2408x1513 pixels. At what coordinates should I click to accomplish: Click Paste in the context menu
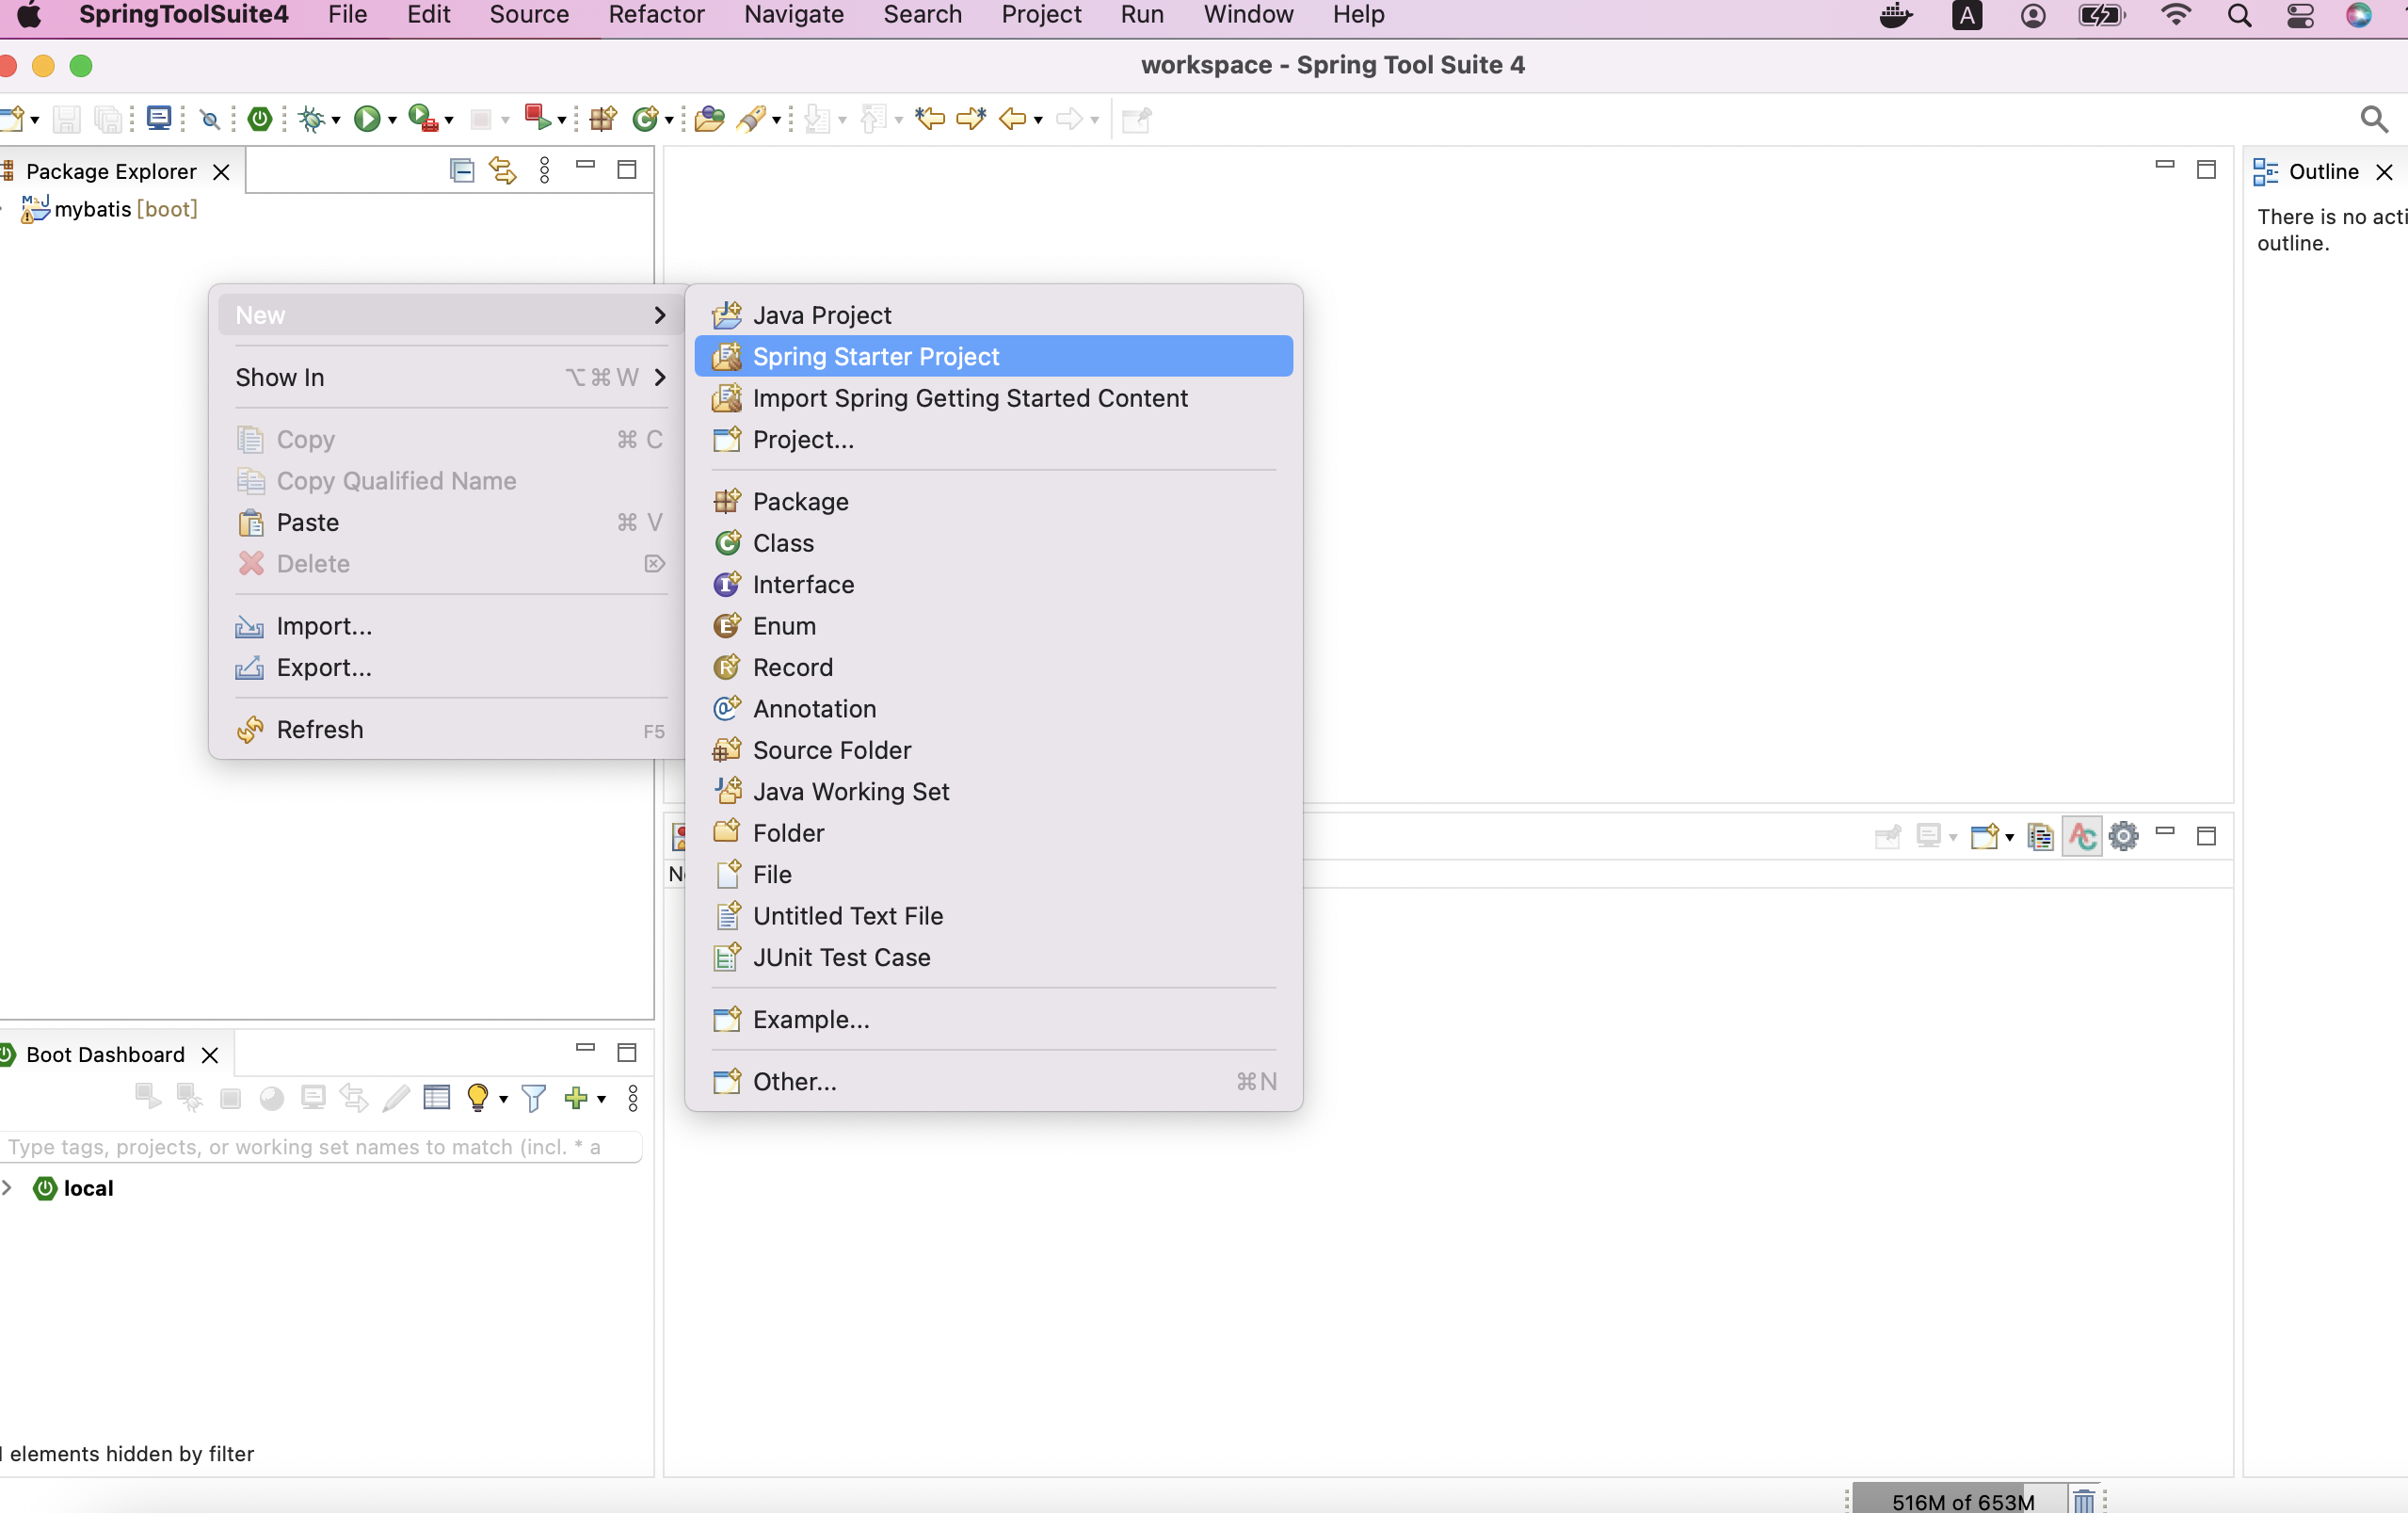coord(451,522)
